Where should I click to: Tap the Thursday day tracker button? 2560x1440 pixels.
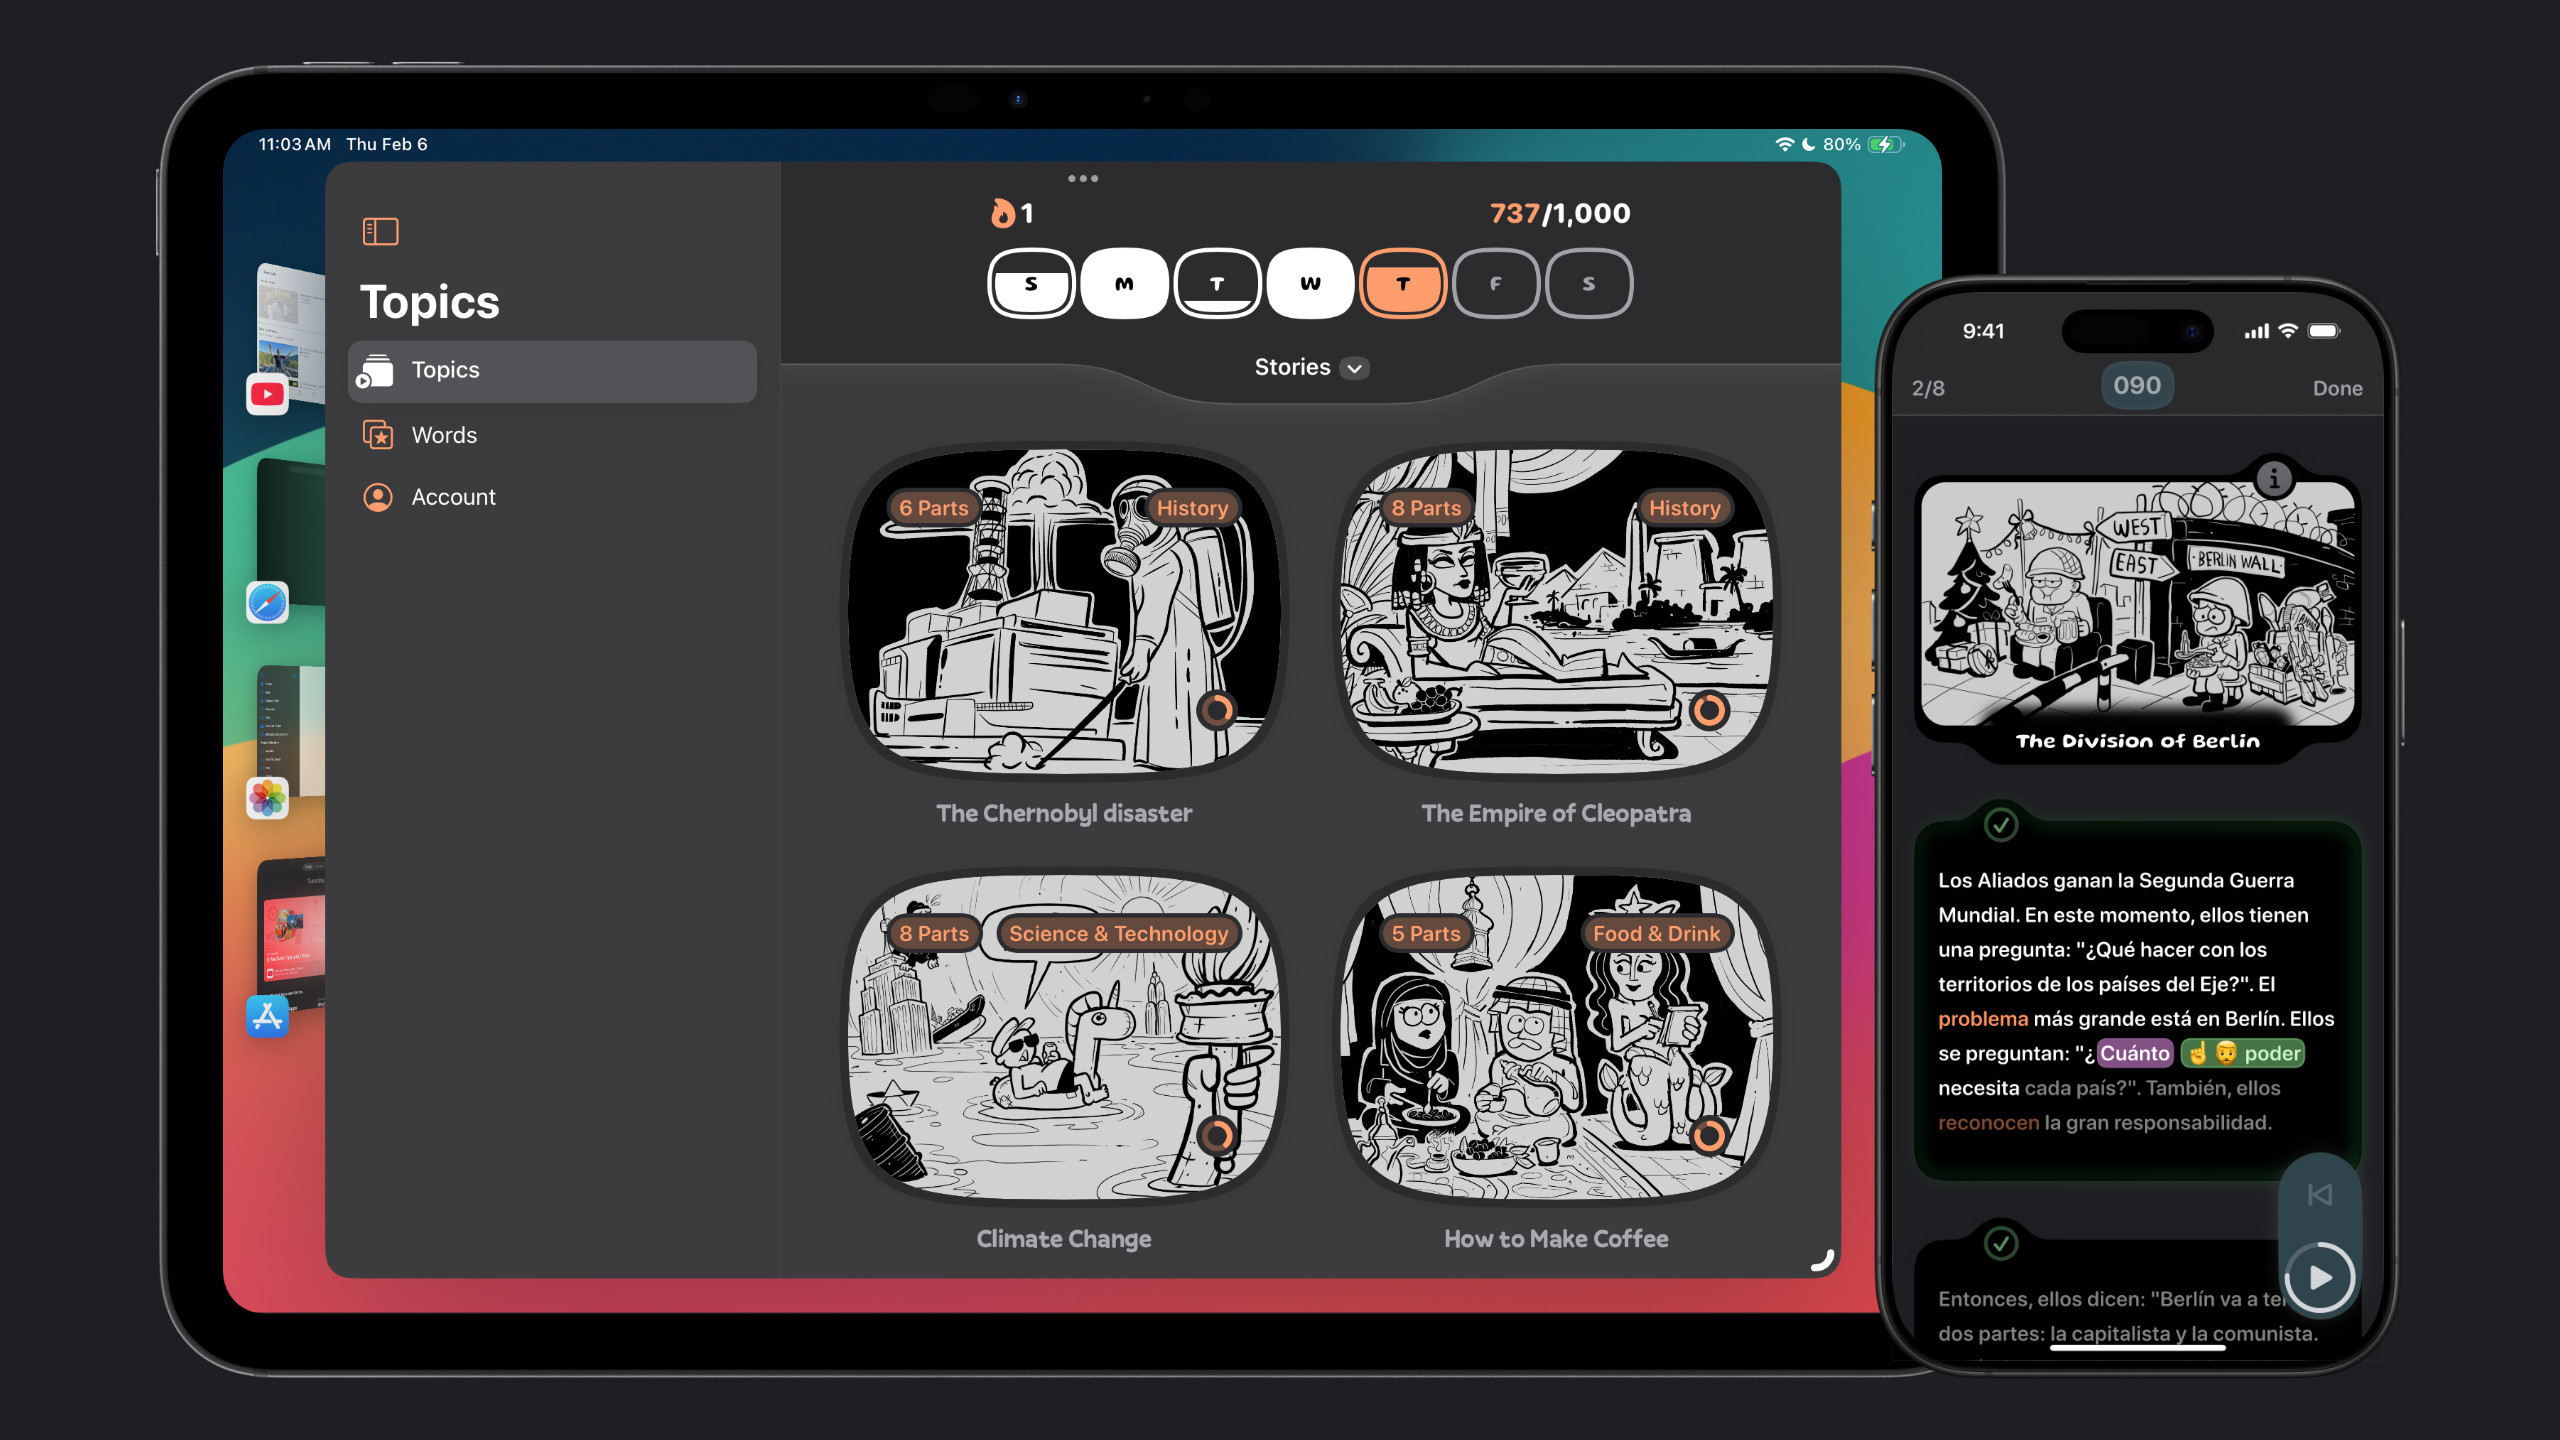tap(1401, 283)
